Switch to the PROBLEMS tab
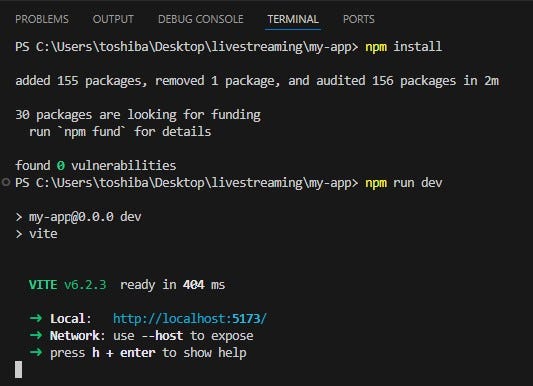Image resolution: width=533 pixels, height=386 pixels. point(42,19)
